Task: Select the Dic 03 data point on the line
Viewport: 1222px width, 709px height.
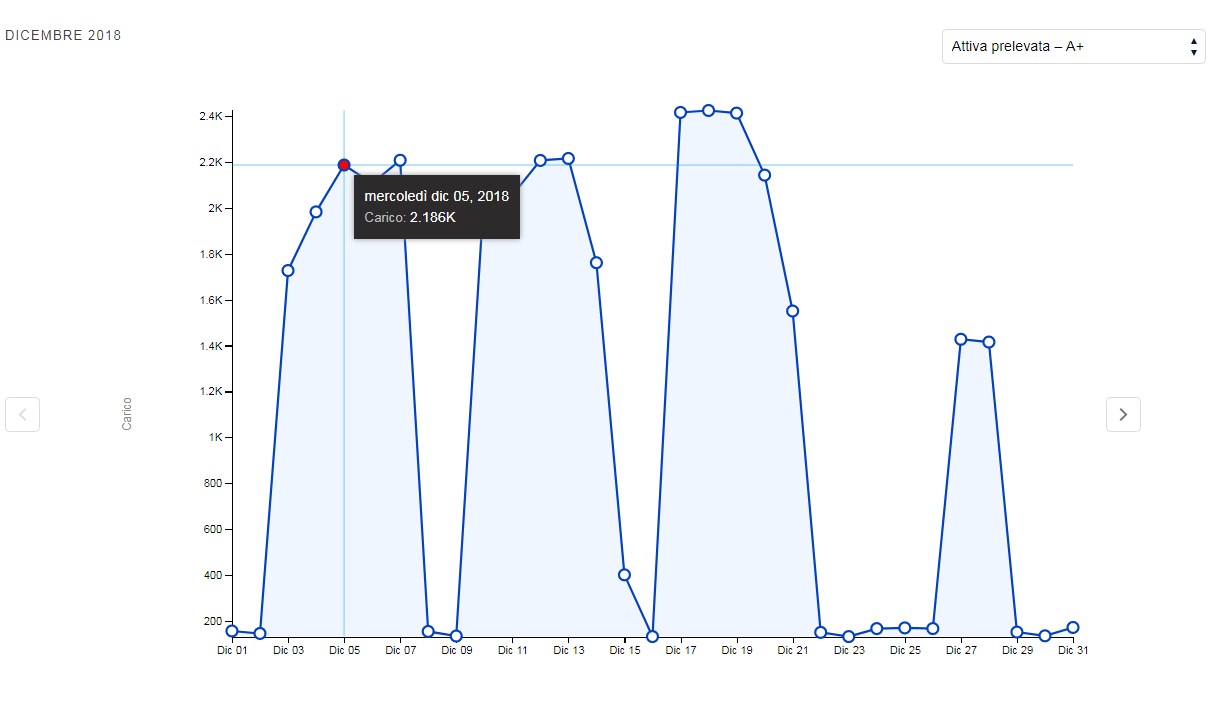Action: [288, 270]
